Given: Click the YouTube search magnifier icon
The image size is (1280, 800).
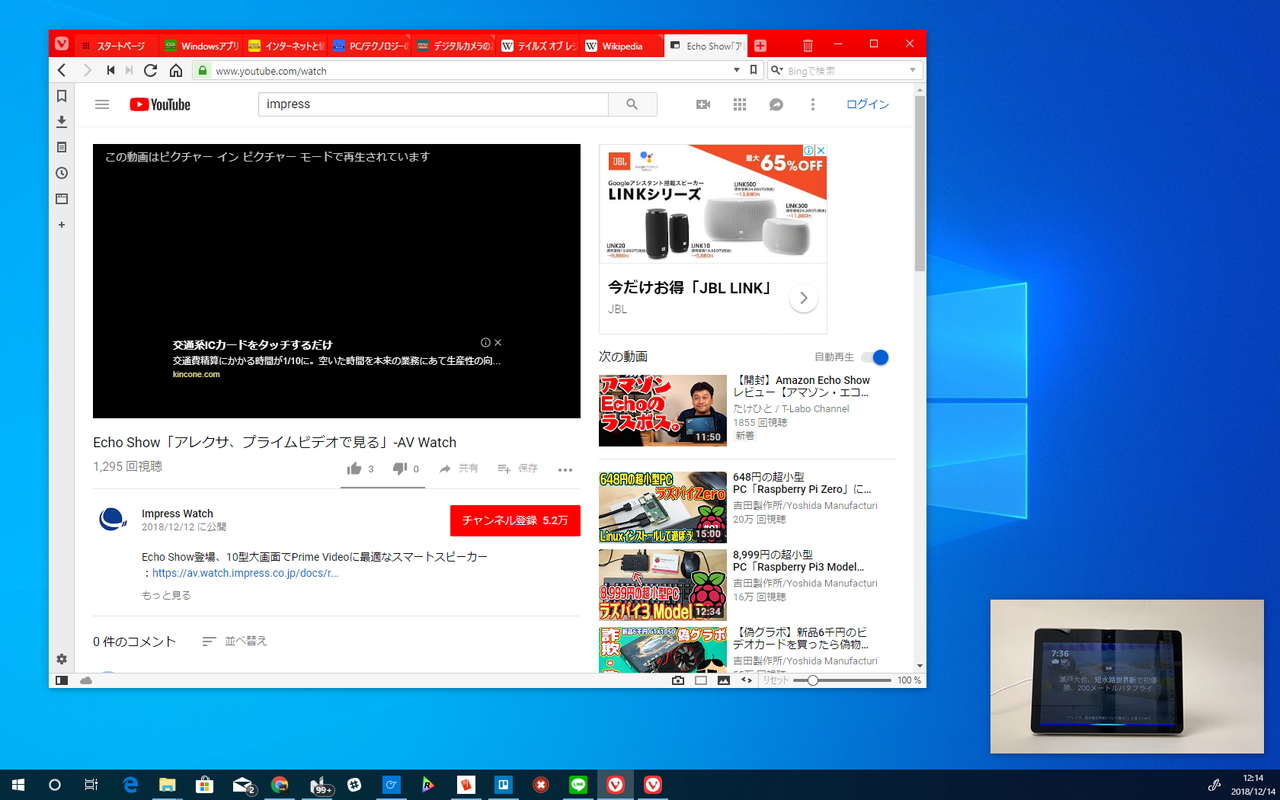Looking at the screenshot, I should click(632, 103).
